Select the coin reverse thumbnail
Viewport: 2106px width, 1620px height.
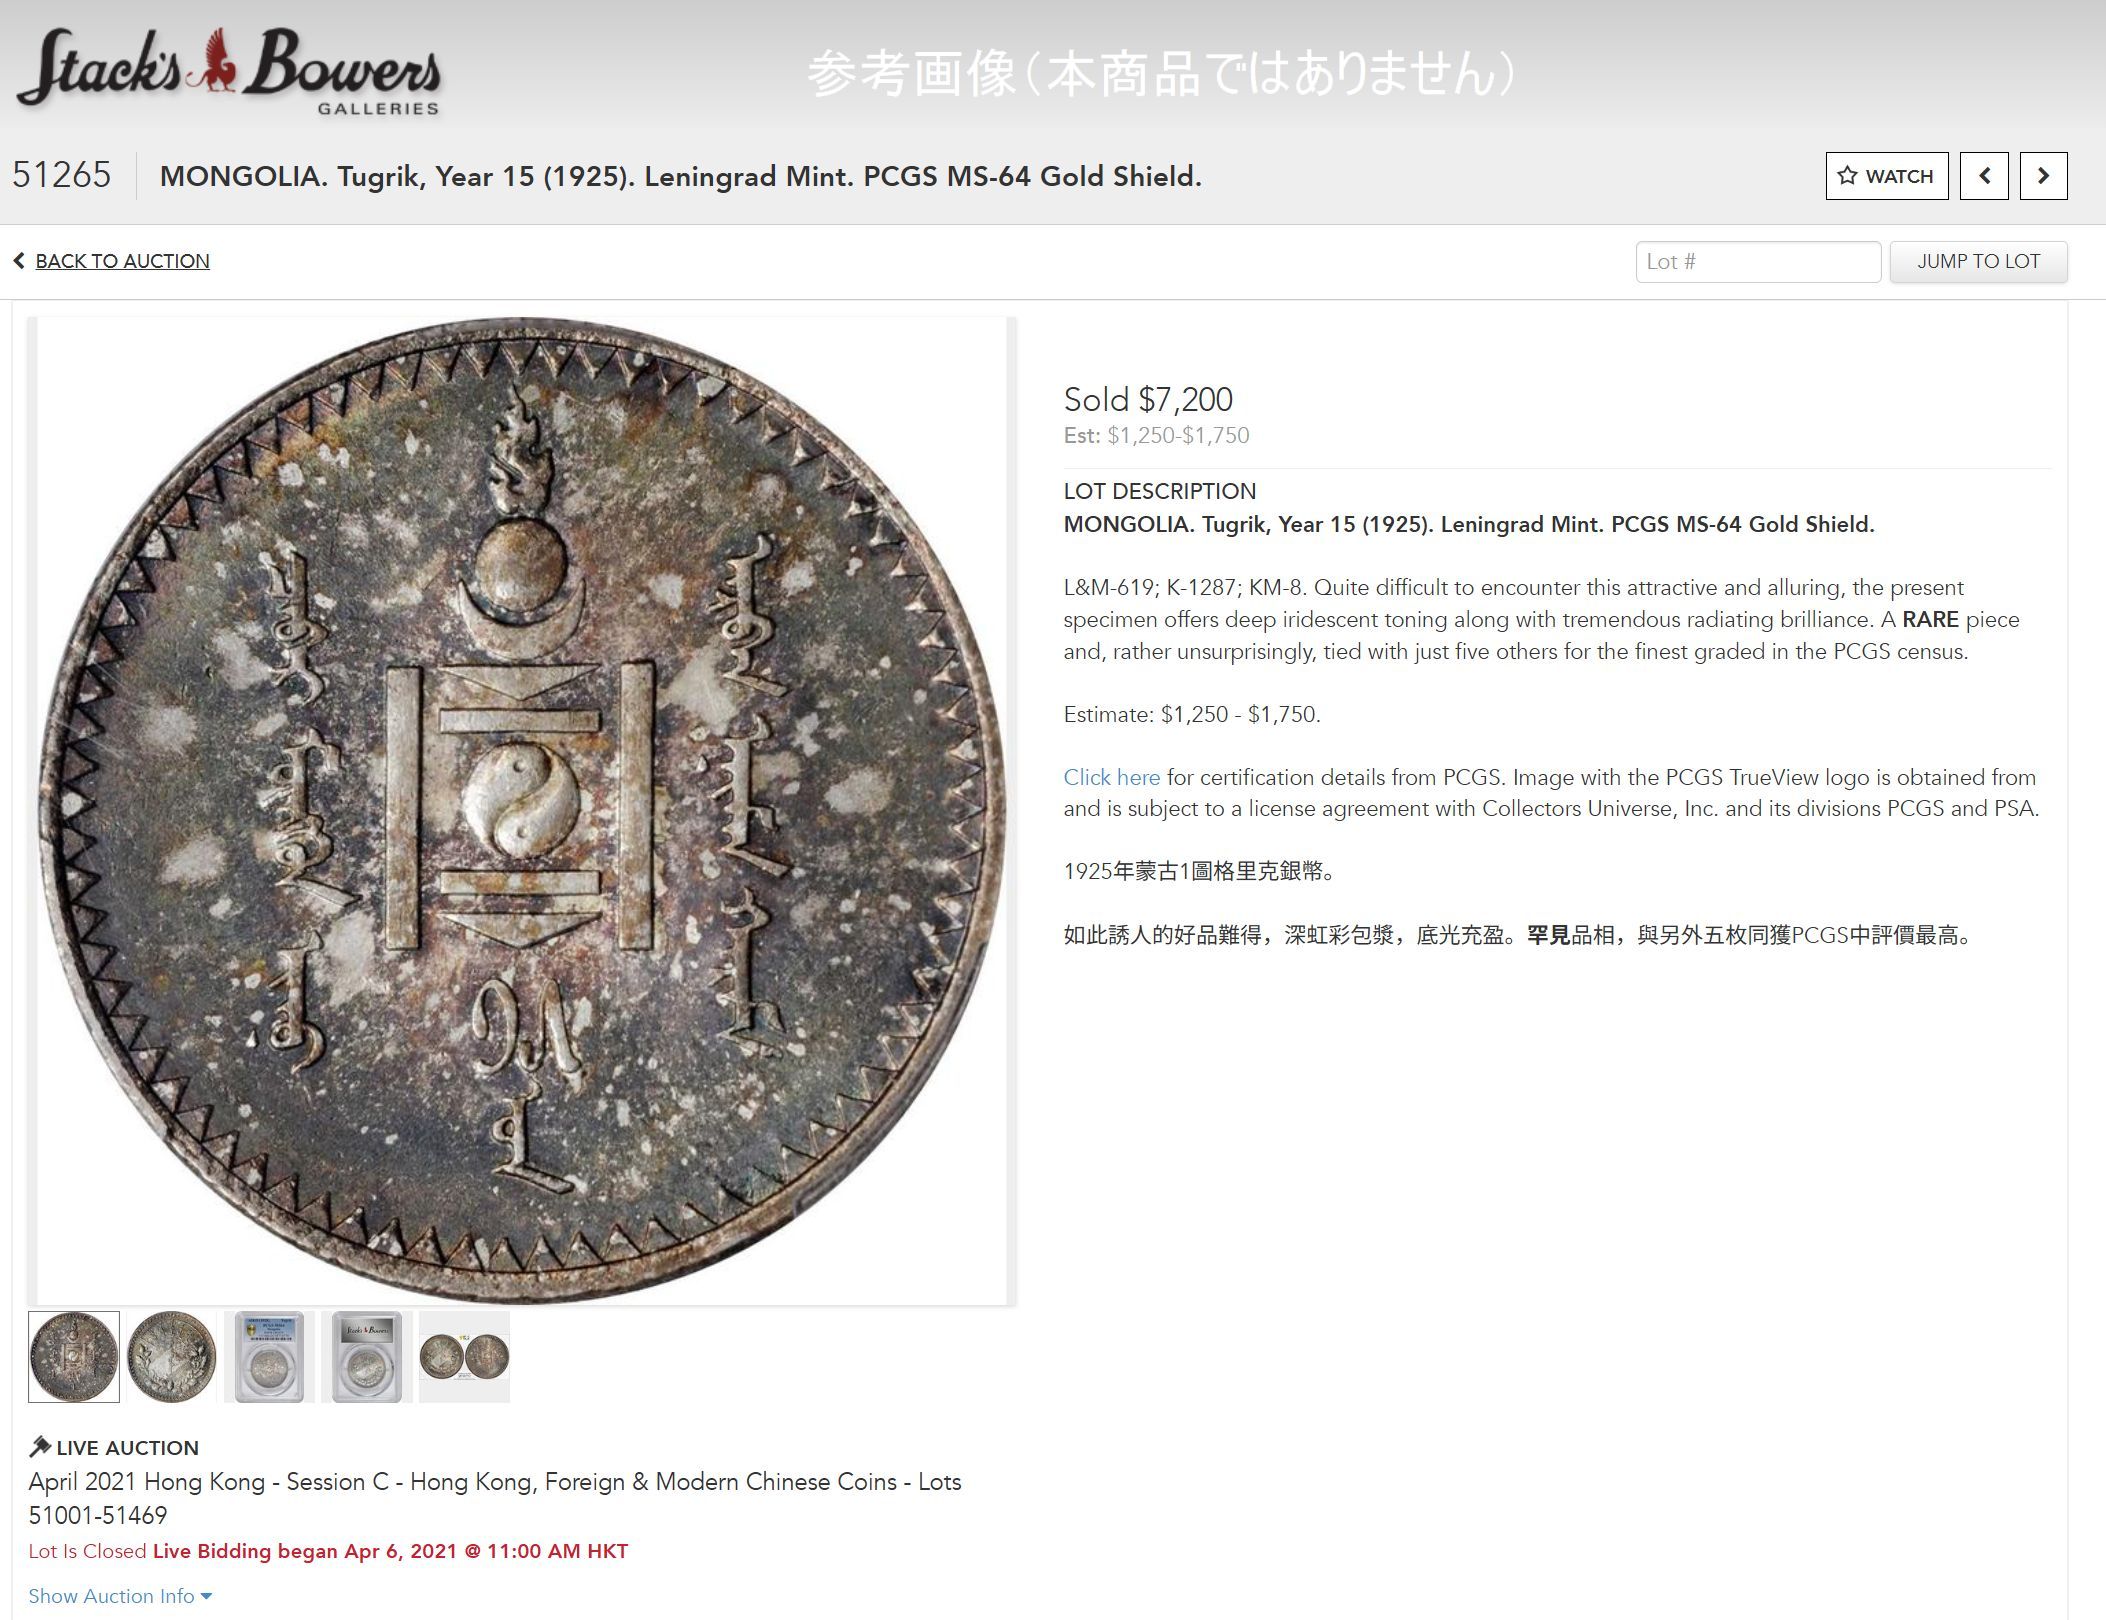tap(171, 1356)
